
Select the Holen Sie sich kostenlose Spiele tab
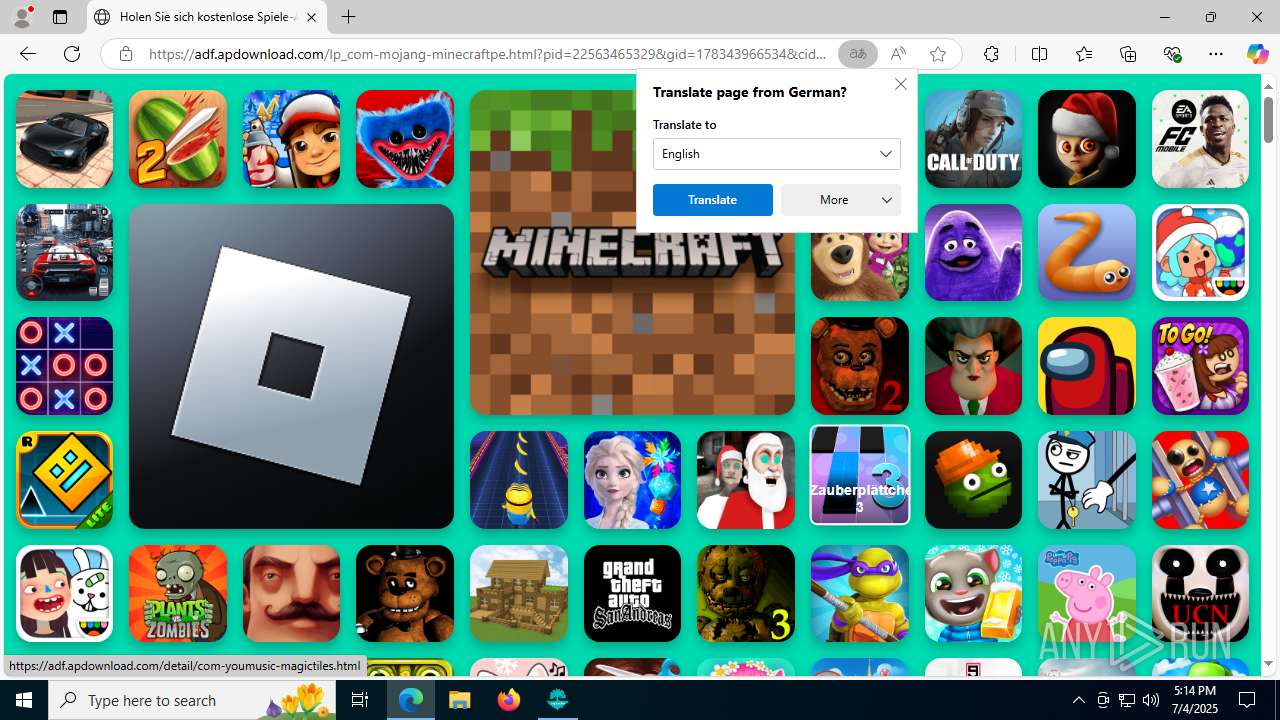click(x=207, y=17)
